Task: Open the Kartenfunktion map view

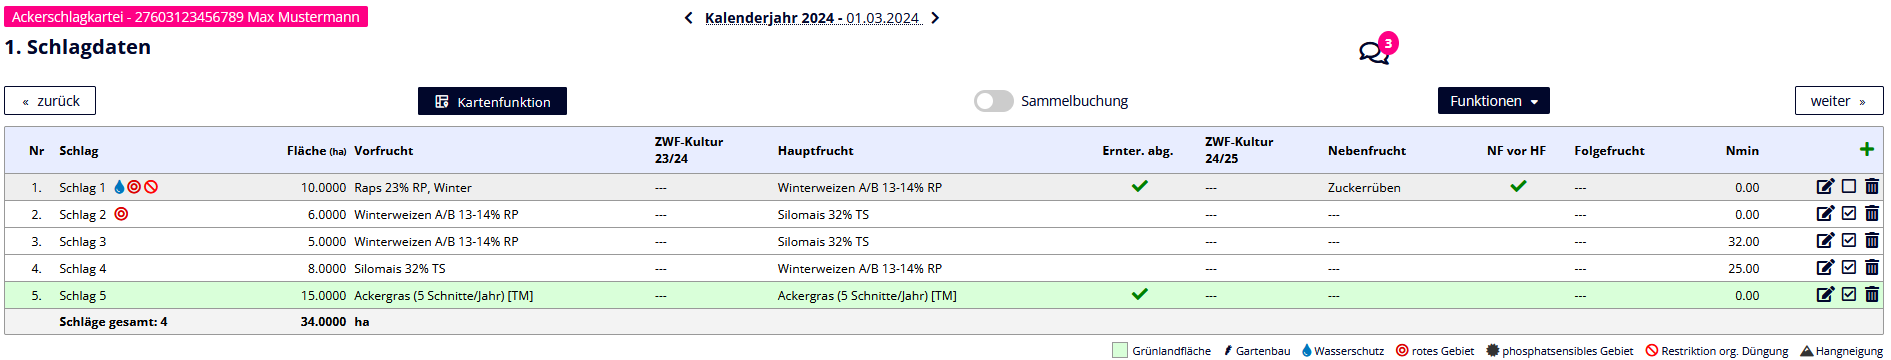Action: click(x=492, y=101)
